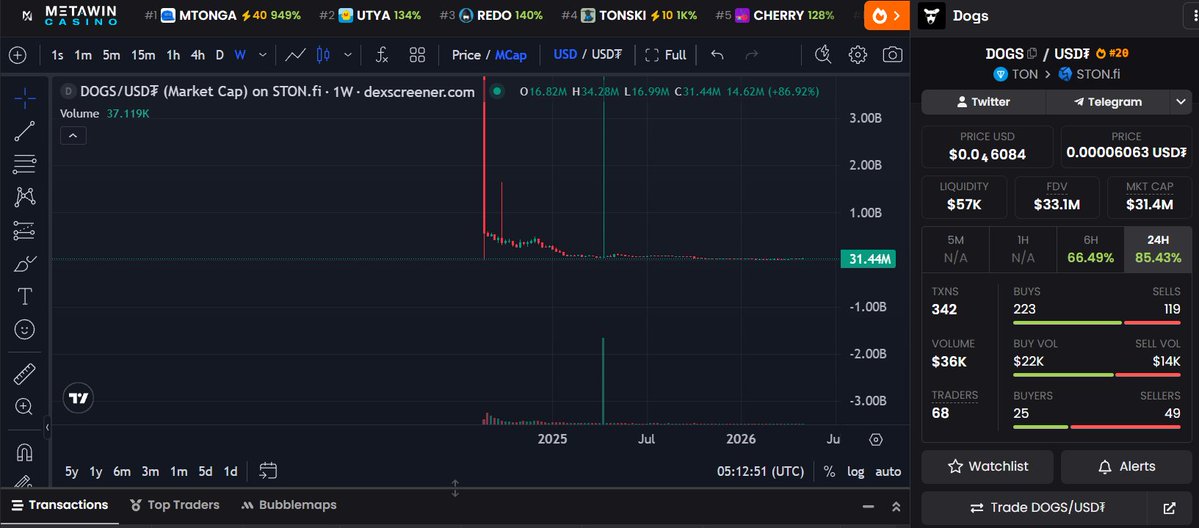Open the Bubblemaps tab
Viewport: 1199px width, 528px height.
[x=288, y=505]
